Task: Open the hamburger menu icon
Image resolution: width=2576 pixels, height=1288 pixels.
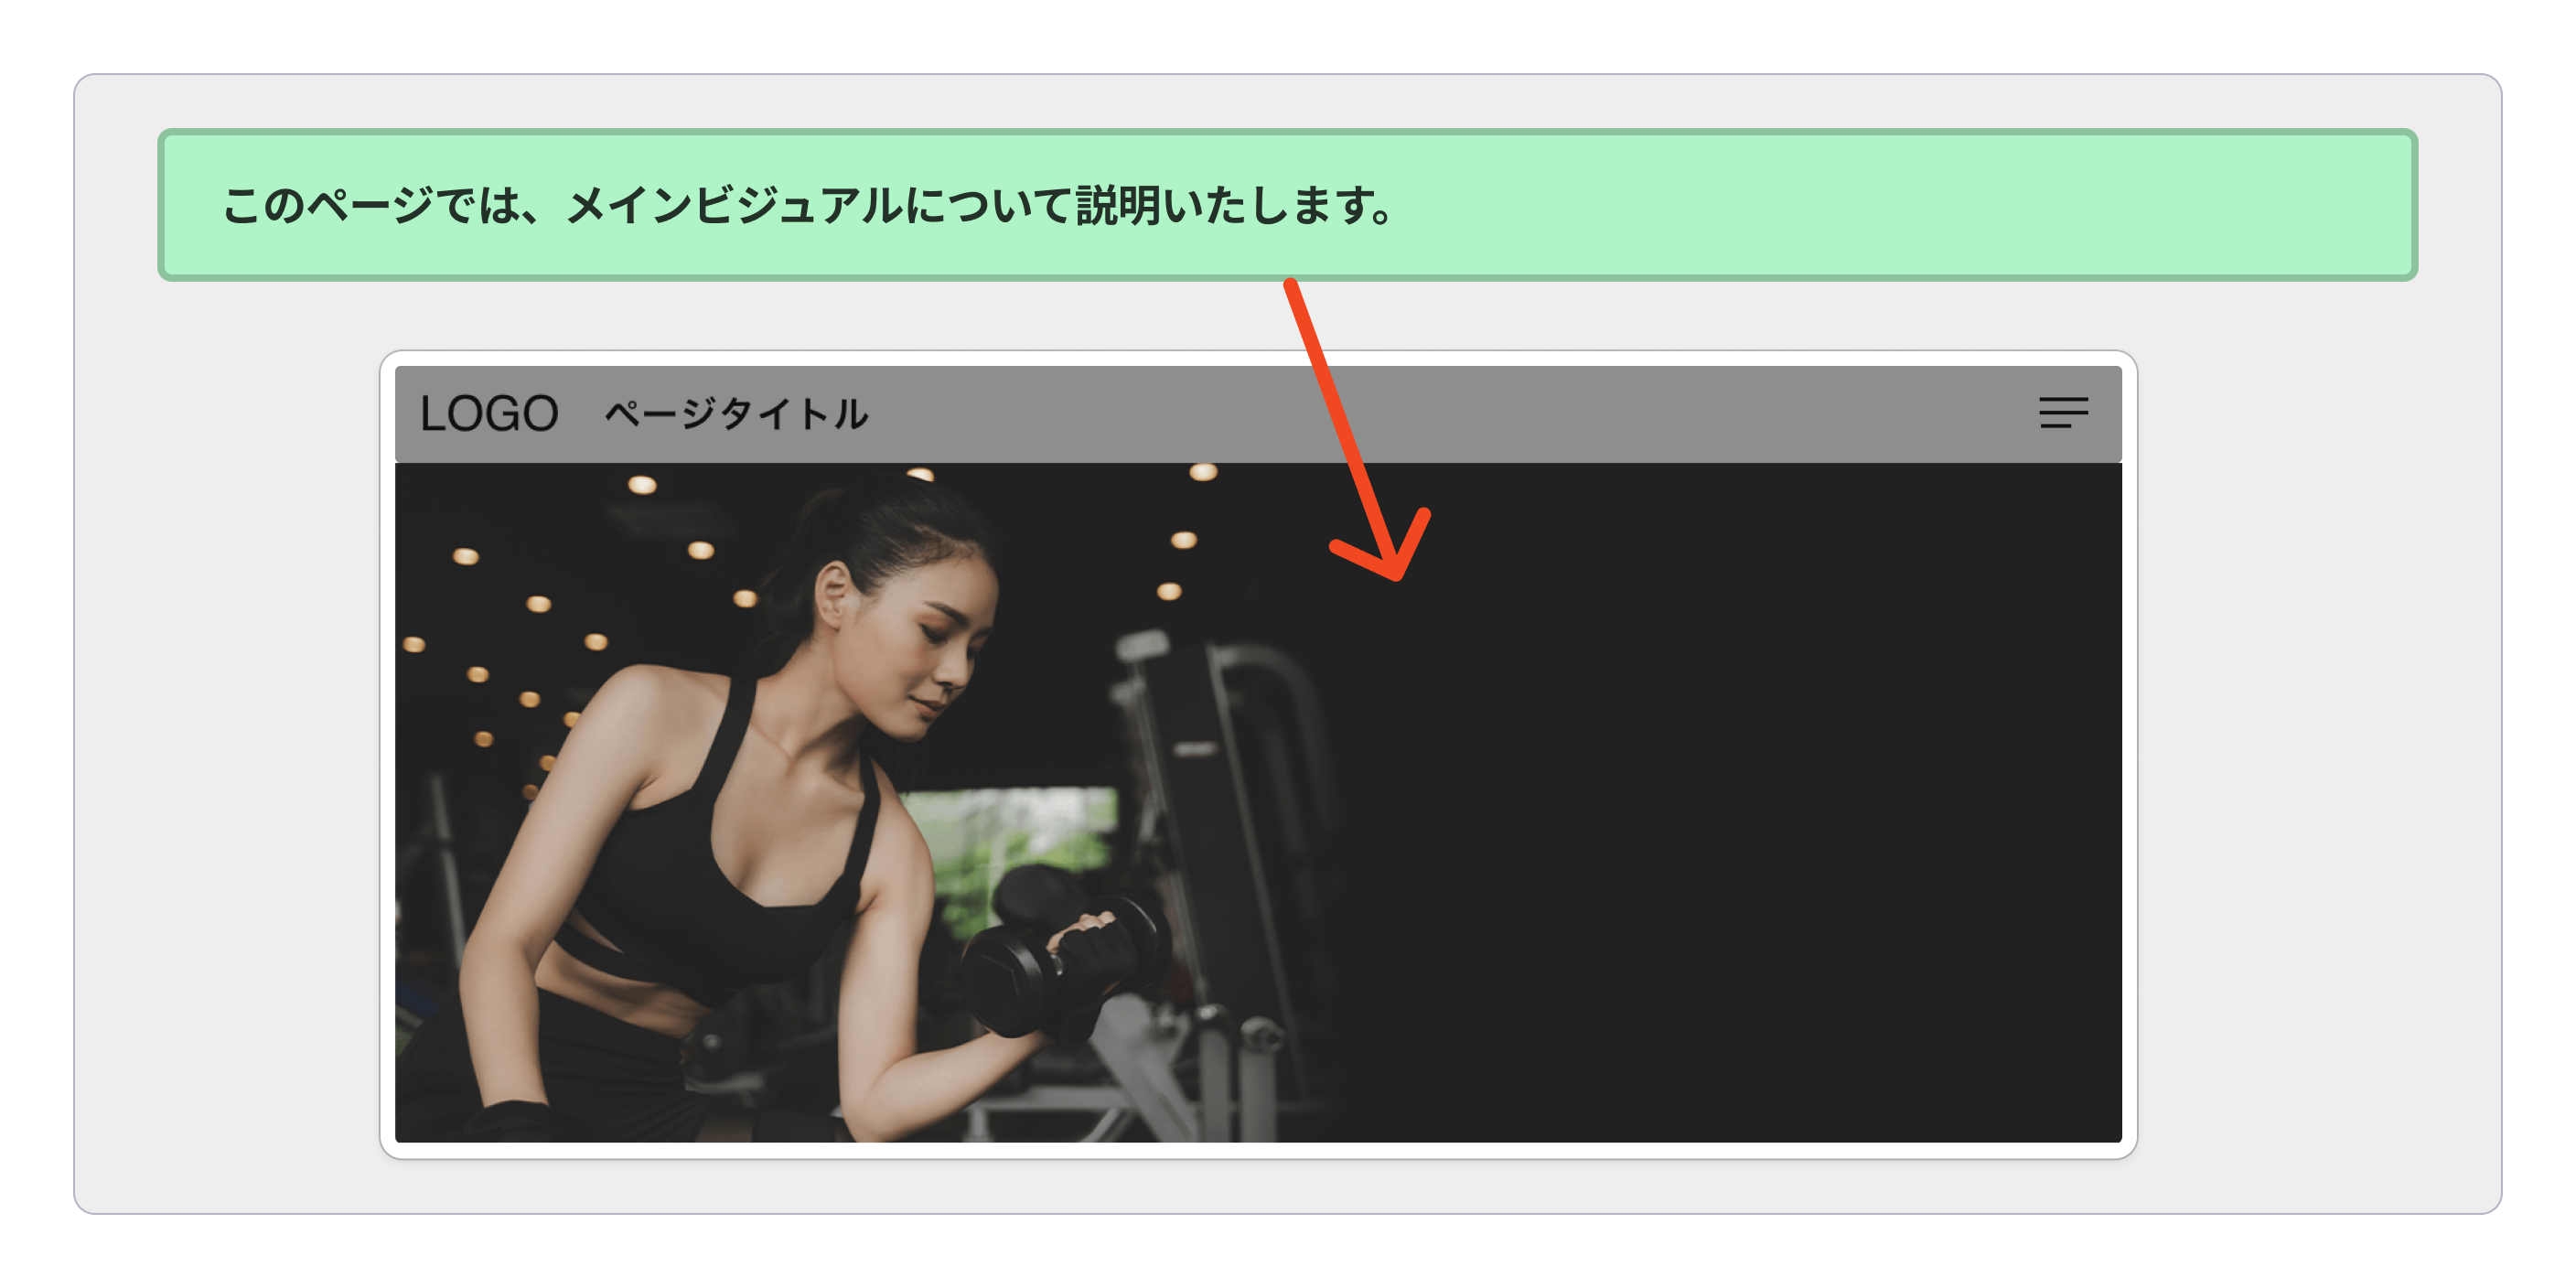Action: (2063, 412)
